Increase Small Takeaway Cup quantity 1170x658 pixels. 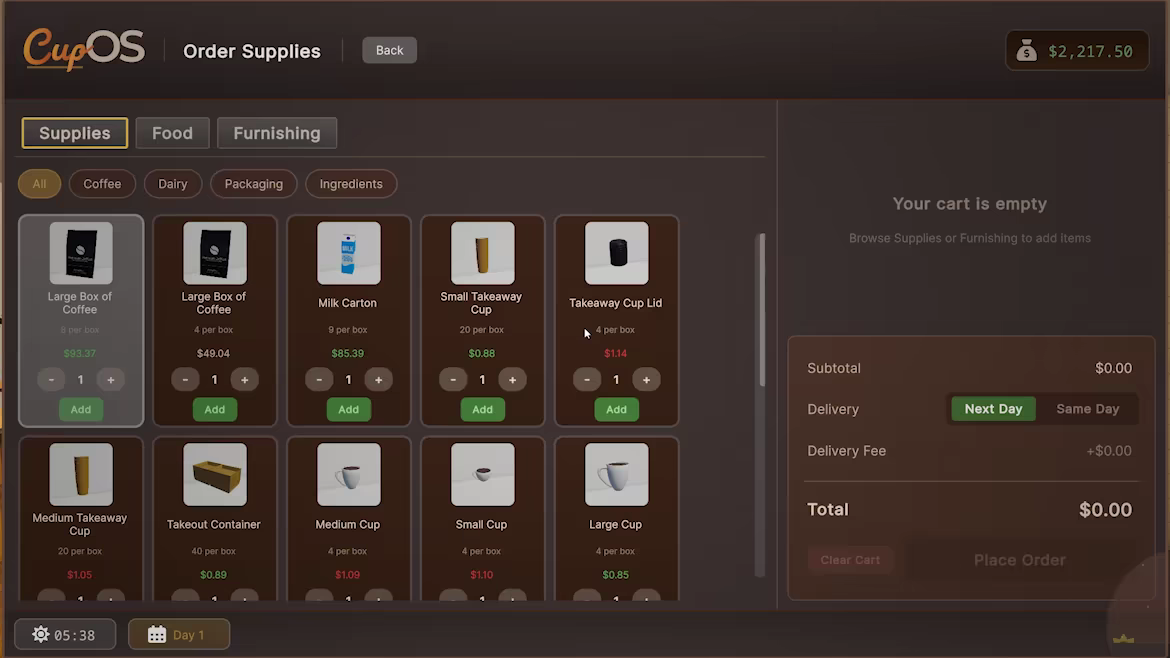[x=512, y=380]
